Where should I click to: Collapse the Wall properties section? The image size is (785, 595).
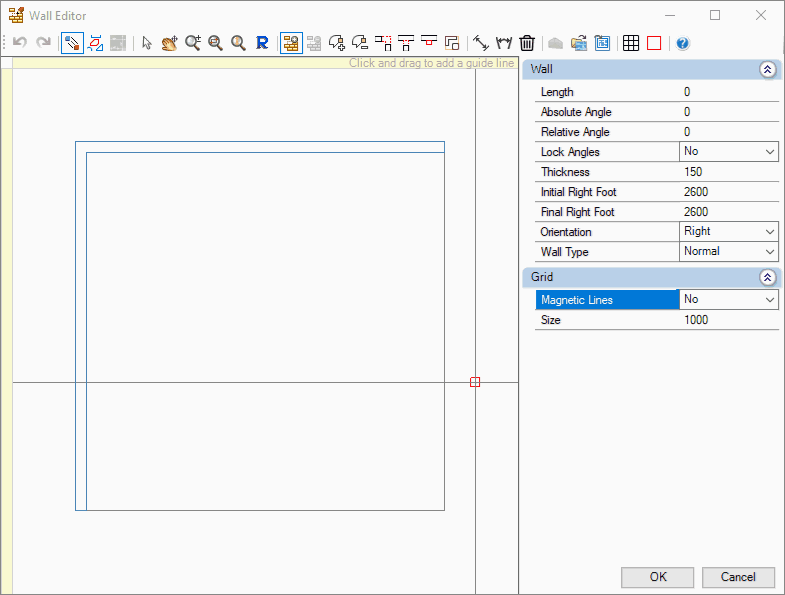[x=767, y=69]
